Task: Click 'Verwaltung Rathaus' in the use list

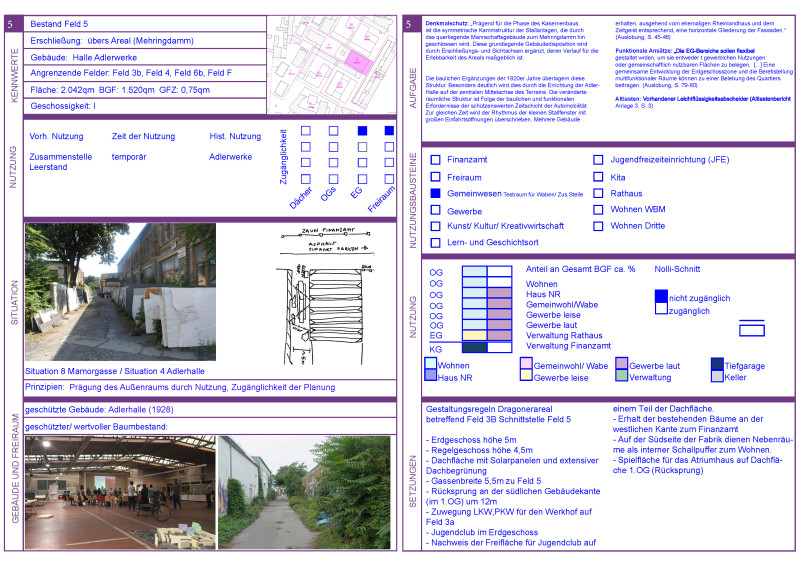Action: pos(564,335)
